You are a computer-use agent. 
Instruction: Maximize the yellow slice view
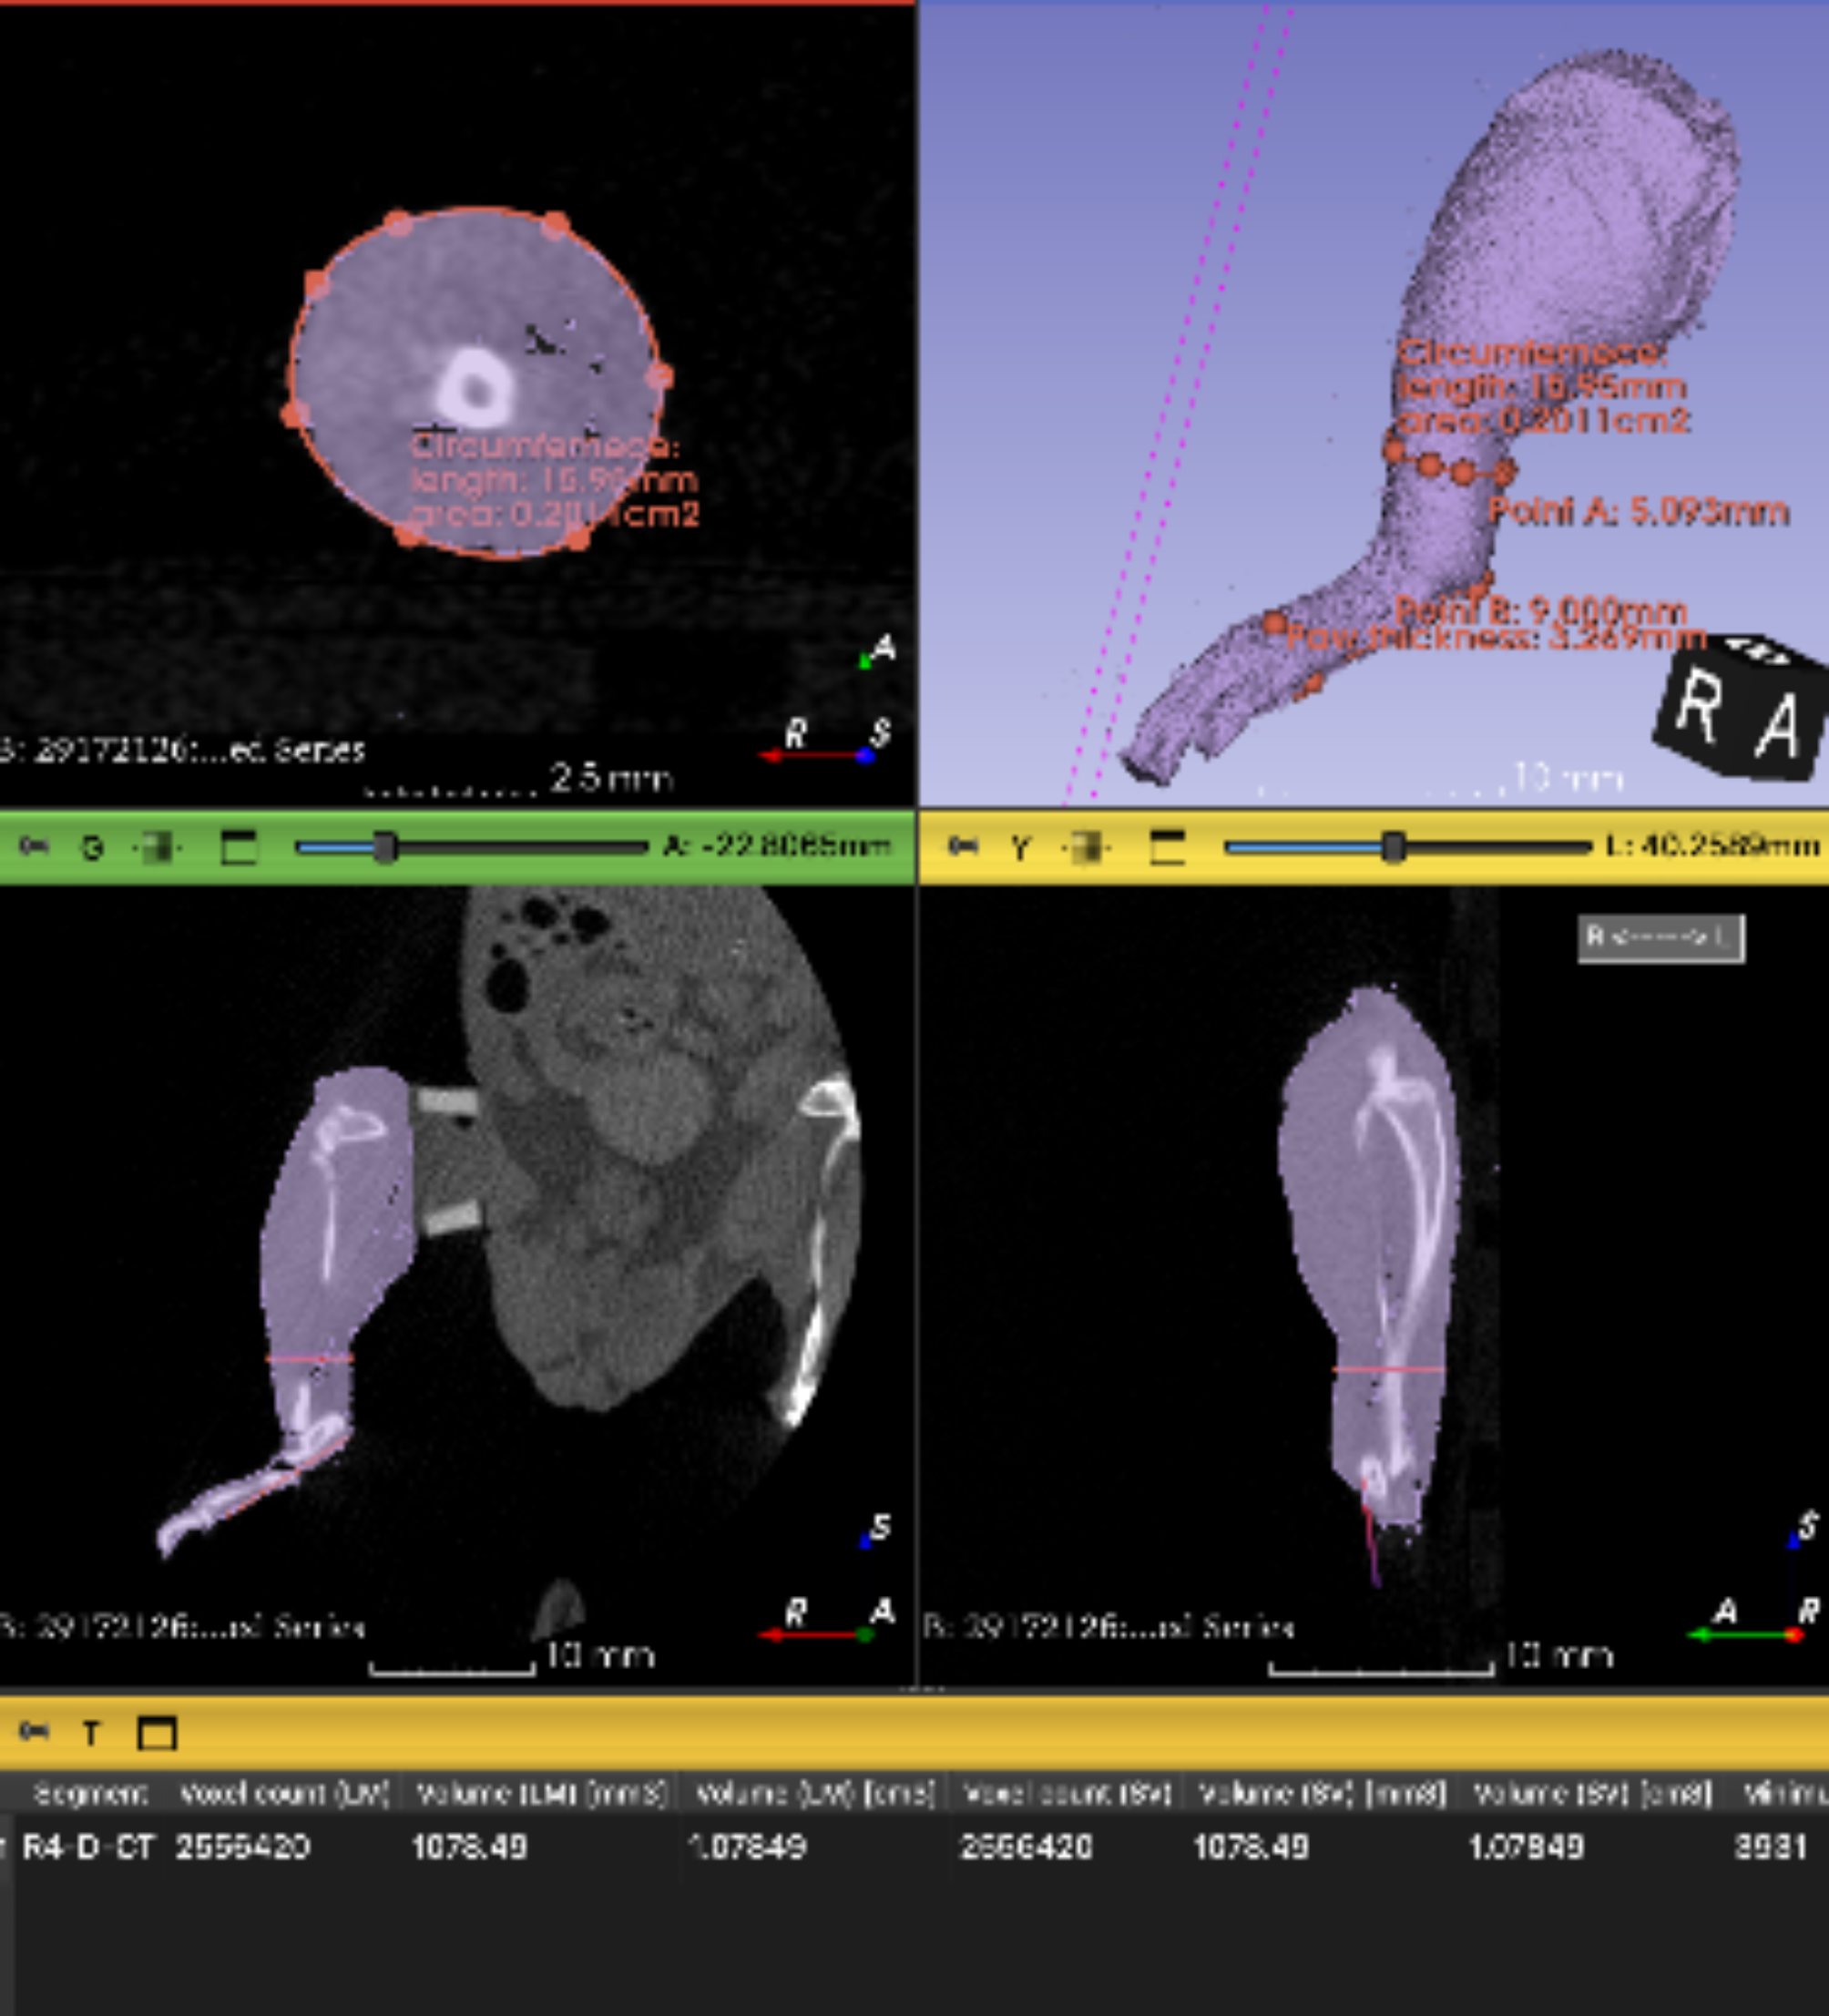click(1167, 848)
